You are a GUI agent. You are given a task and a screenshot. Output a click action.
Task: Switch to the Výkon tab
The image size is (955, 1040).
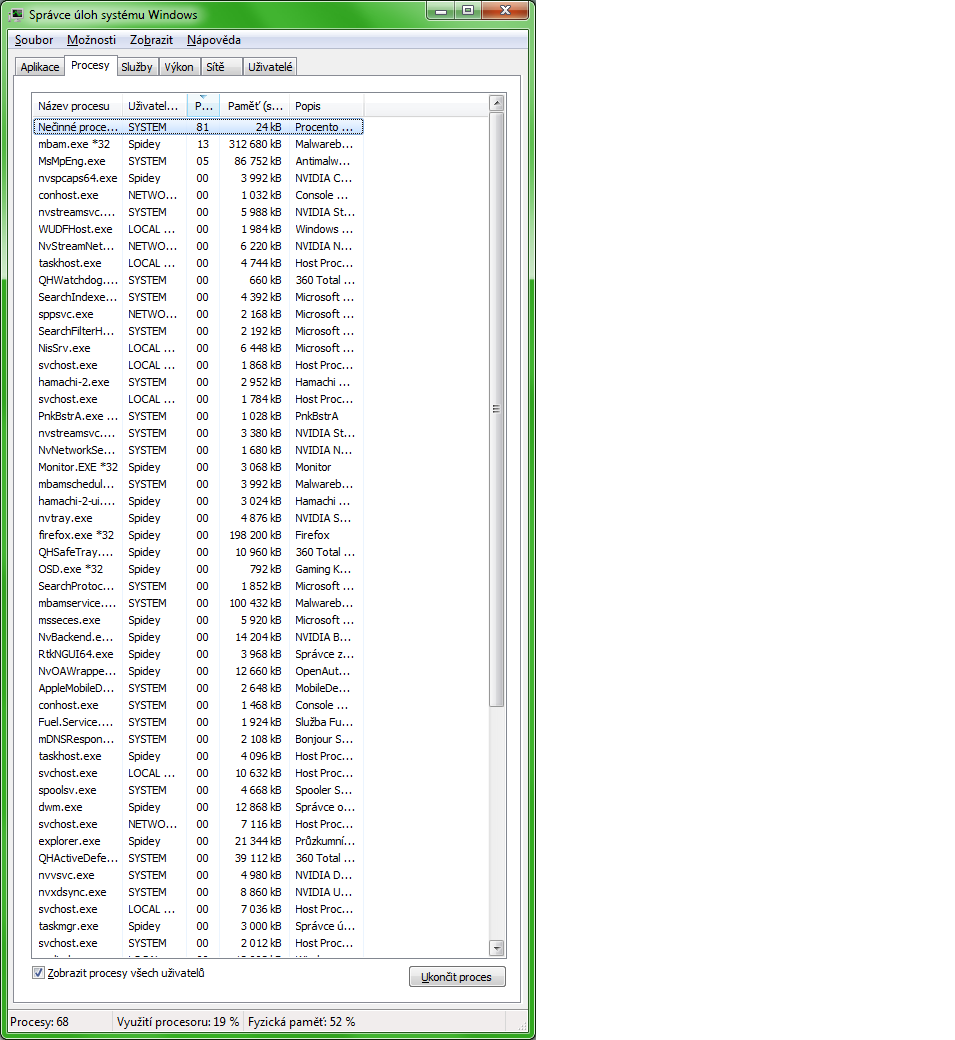point(179,67)
